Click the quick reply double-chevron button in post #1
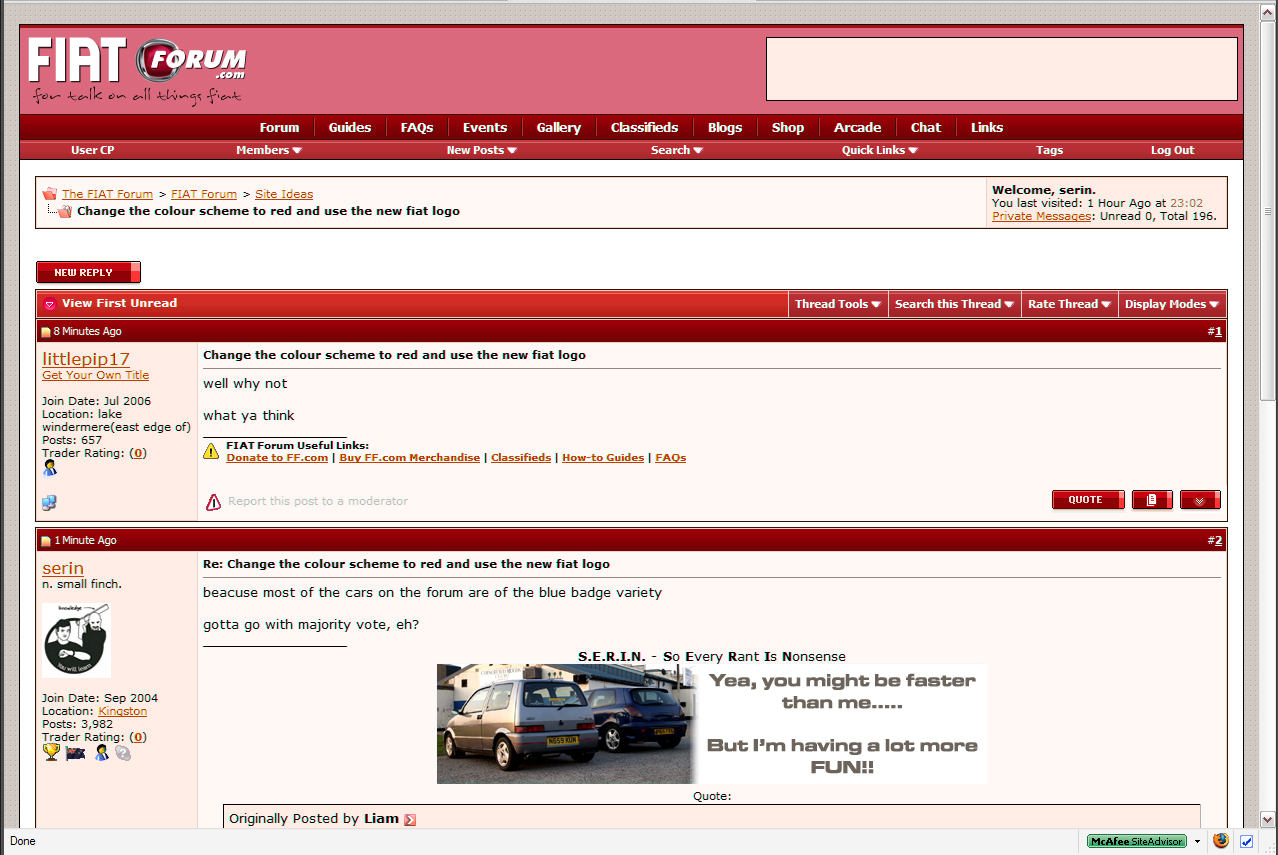Viewport: 1278px width, 855px height. 1200,500
